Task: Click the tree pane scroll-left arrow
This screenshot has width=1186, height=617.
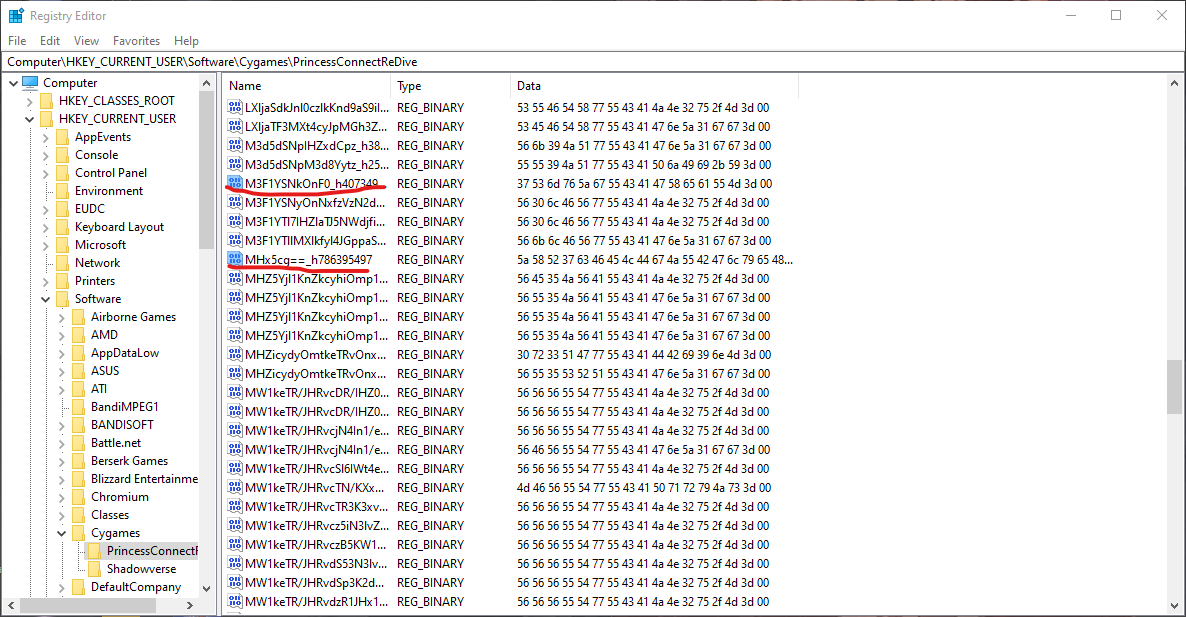Action: point(11,606)
